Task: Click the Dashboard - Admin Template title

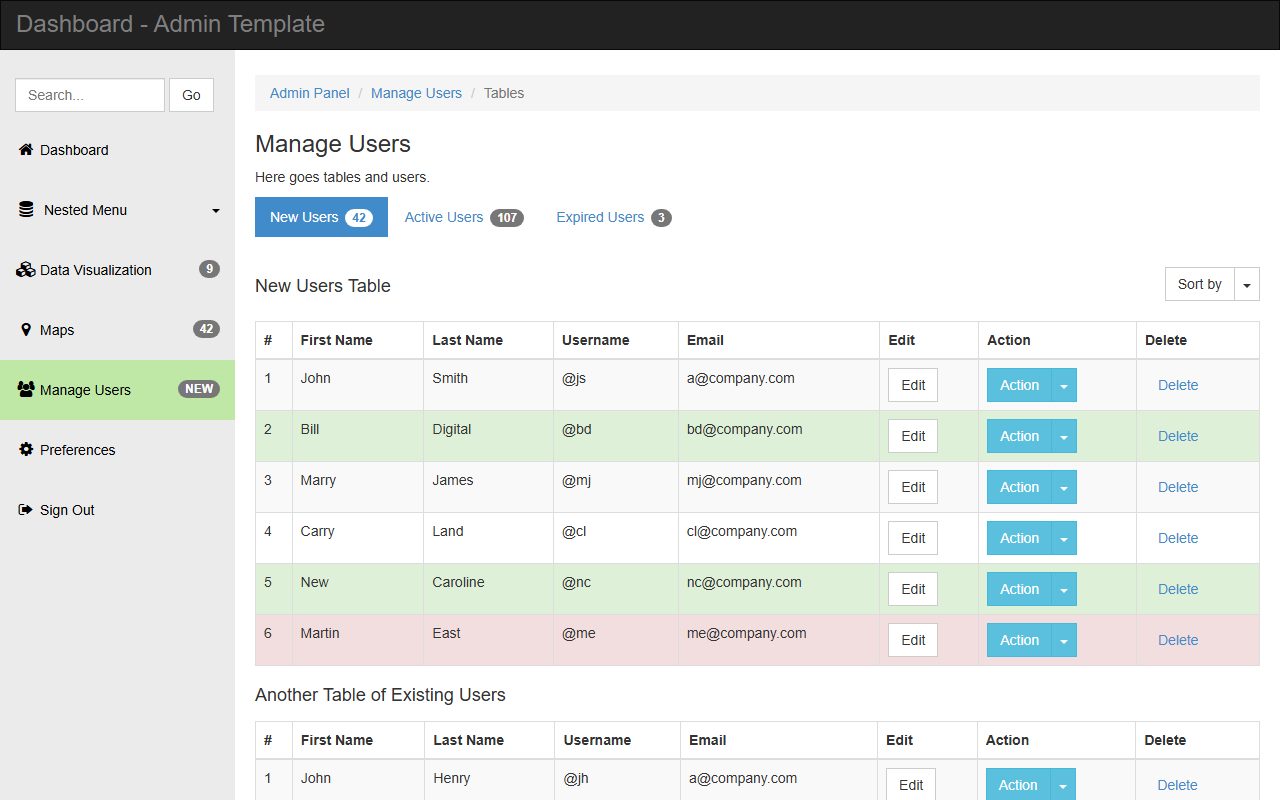Action: (x=170, y=24)
